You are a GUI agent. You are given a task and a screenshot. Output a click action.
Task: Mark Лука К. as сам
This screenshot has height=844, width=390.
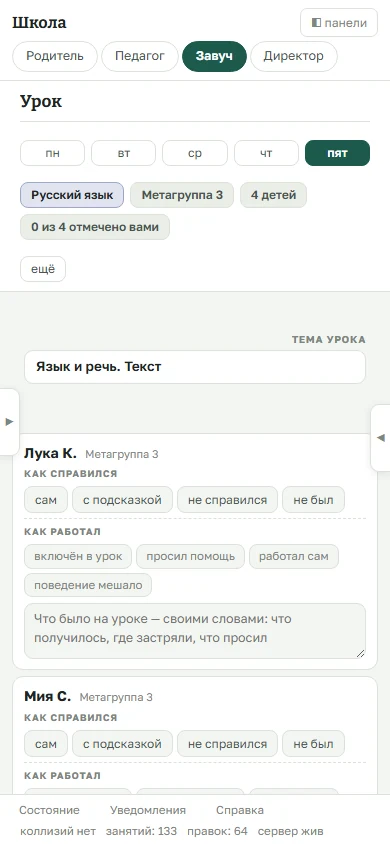(x=46, y=500)
